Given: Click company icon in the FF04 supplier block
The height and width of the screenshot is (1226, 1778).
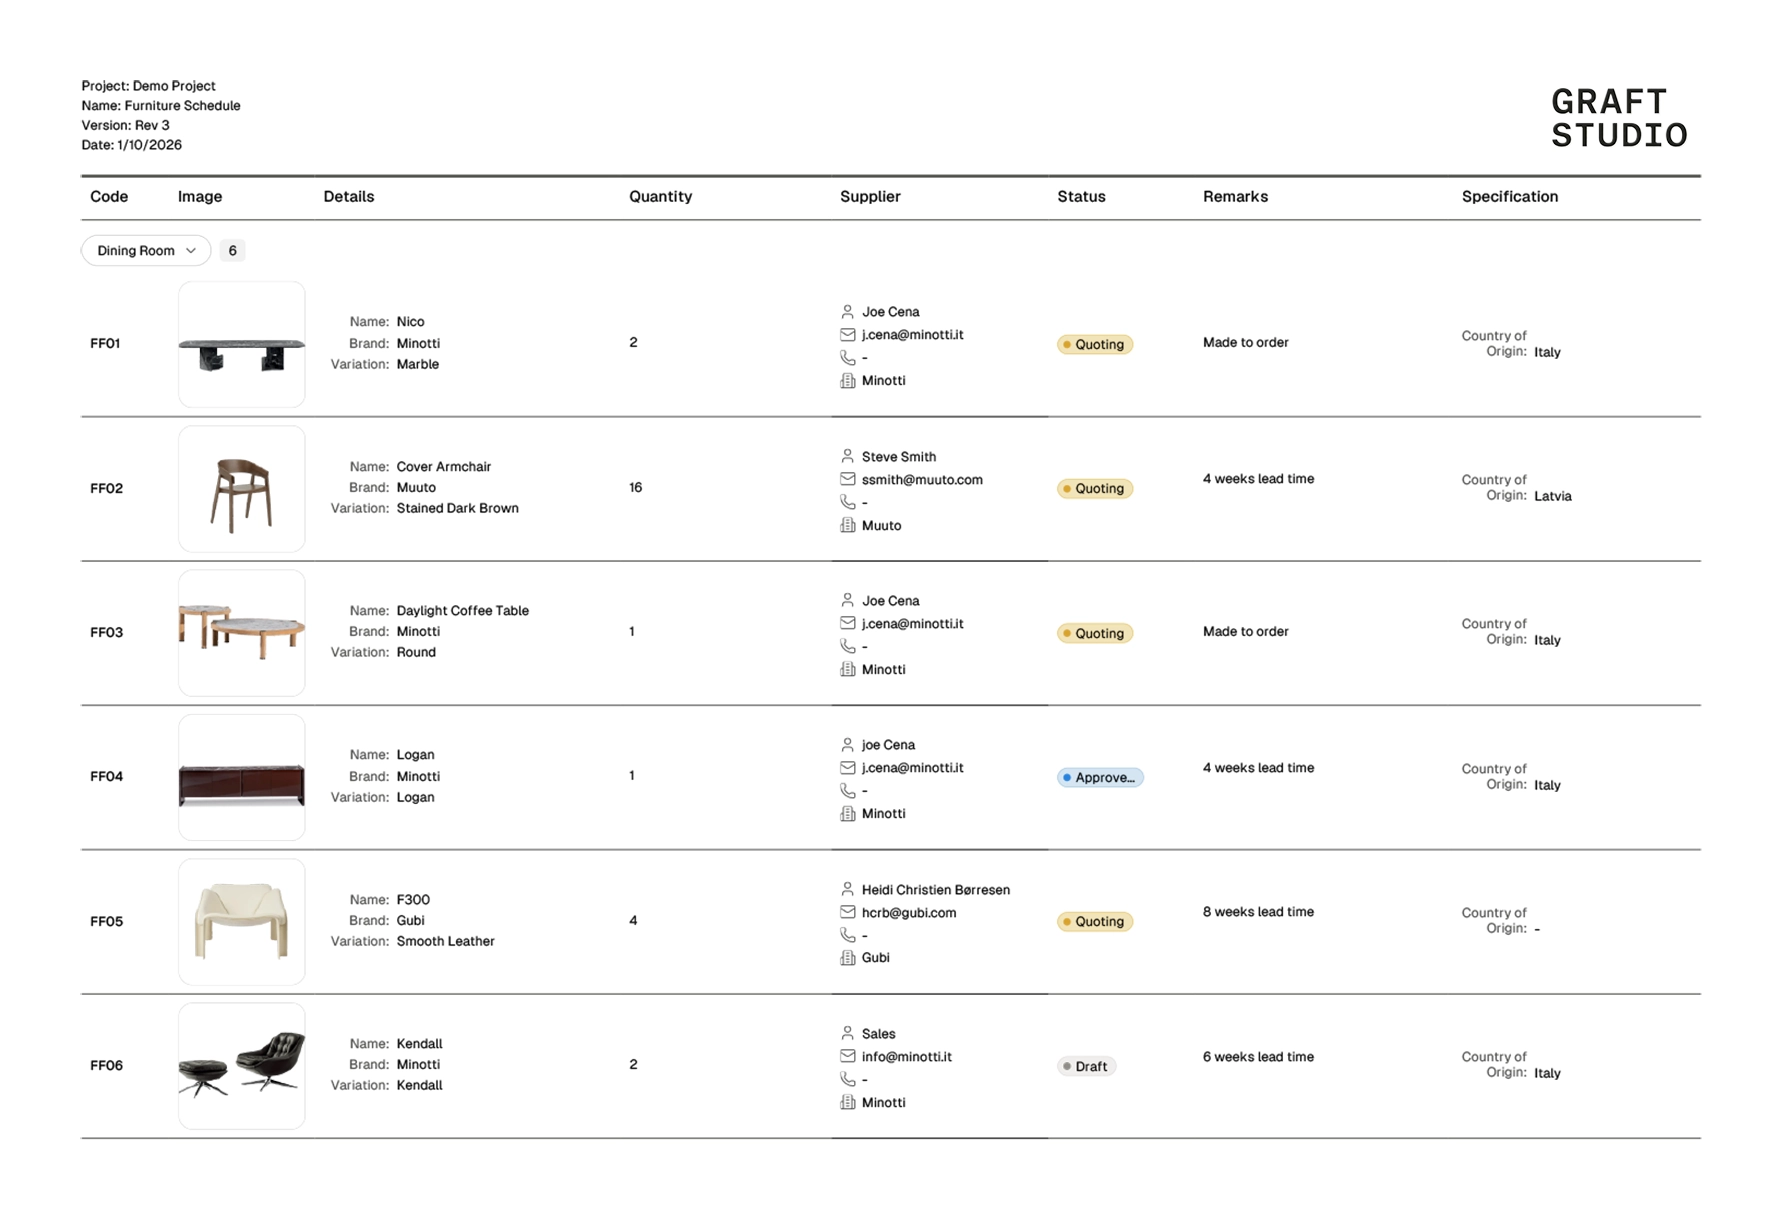Looking at the screenshot, I should [x=847, y=814].
